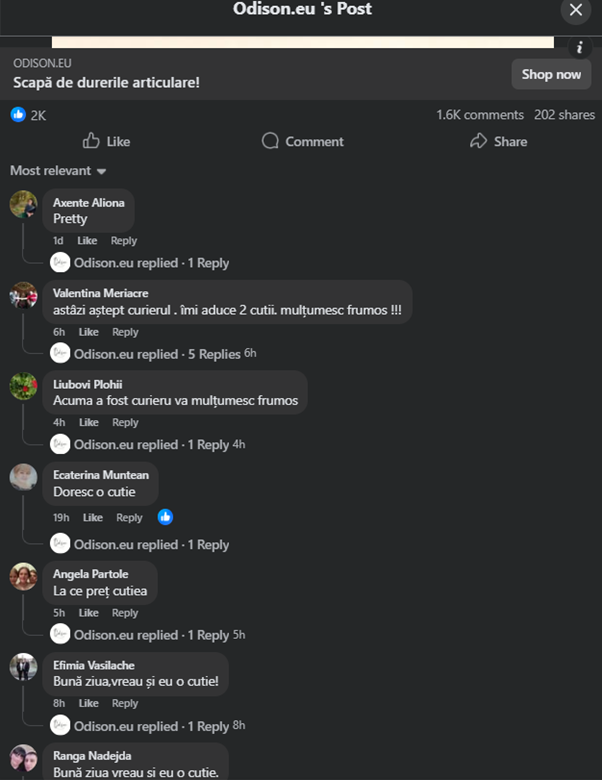Expand Odison.eu's reply to Liubovi Plohii
Image resolution: width=602 pixels, height=780 pixels.
[150, 445]
